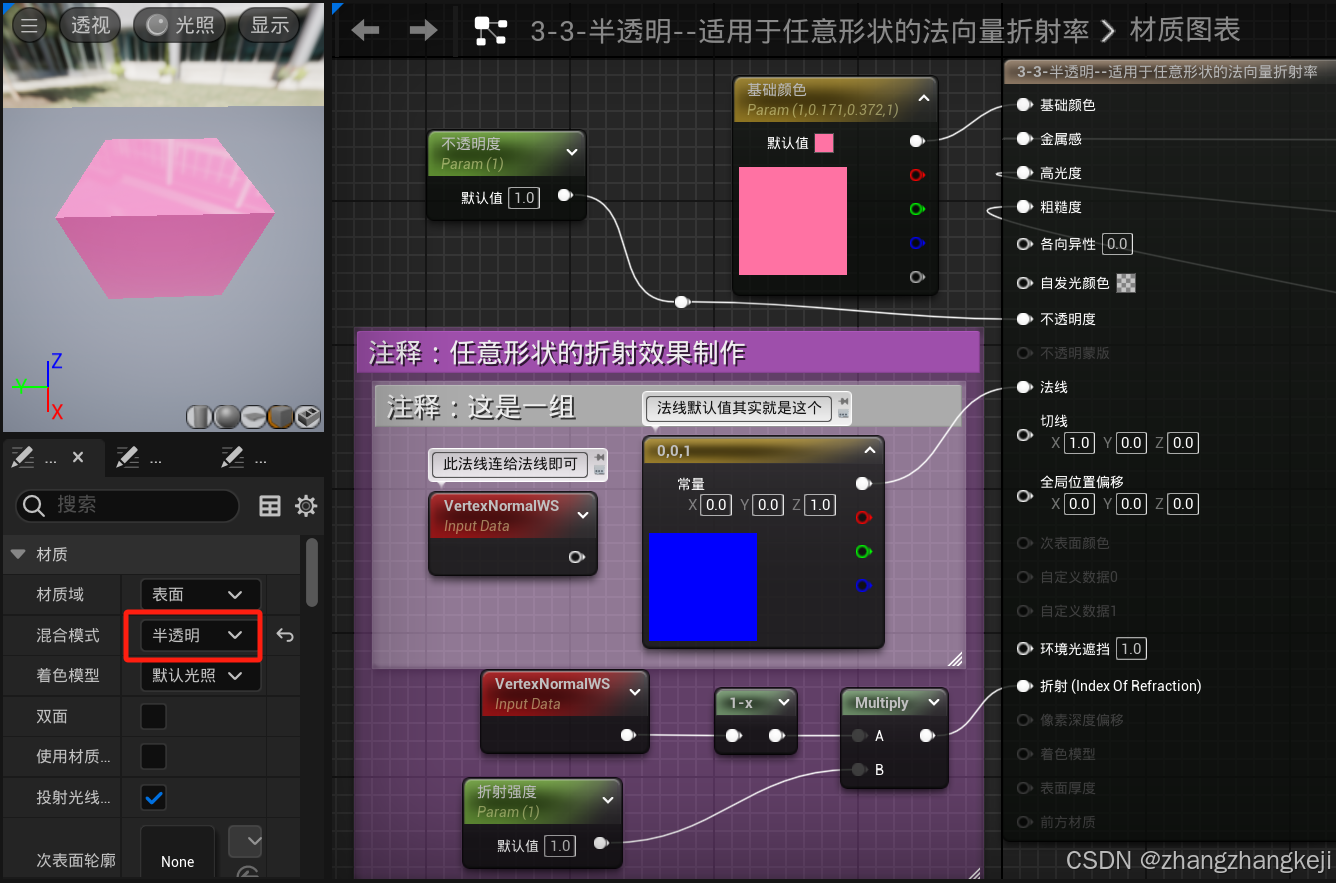Select the sphere preview shape icon
1336x883 pixels.
[x=224, y=416]
